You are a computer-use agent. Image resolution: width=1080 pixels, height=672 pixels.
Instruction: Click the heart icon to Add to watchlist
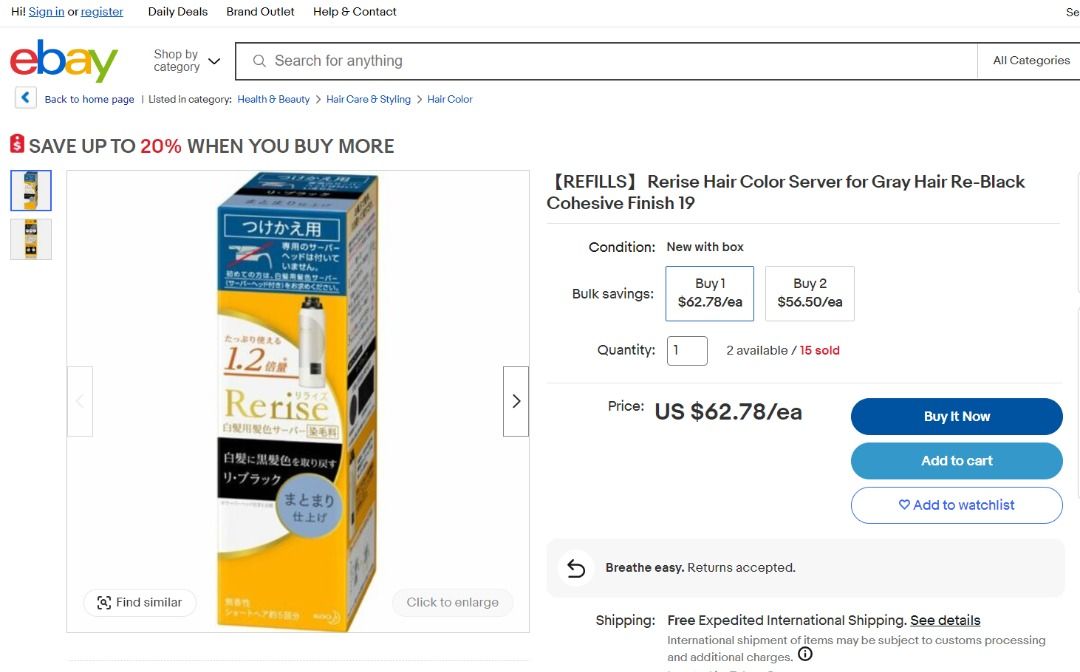click(x=903, y=506)
